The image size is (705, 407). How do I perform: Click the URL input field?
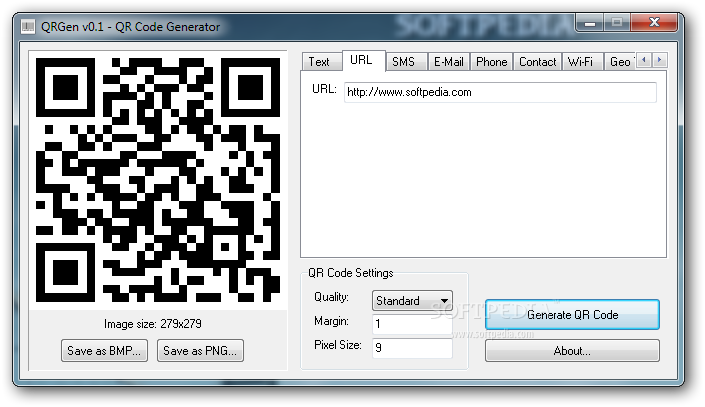click(500, 92)
